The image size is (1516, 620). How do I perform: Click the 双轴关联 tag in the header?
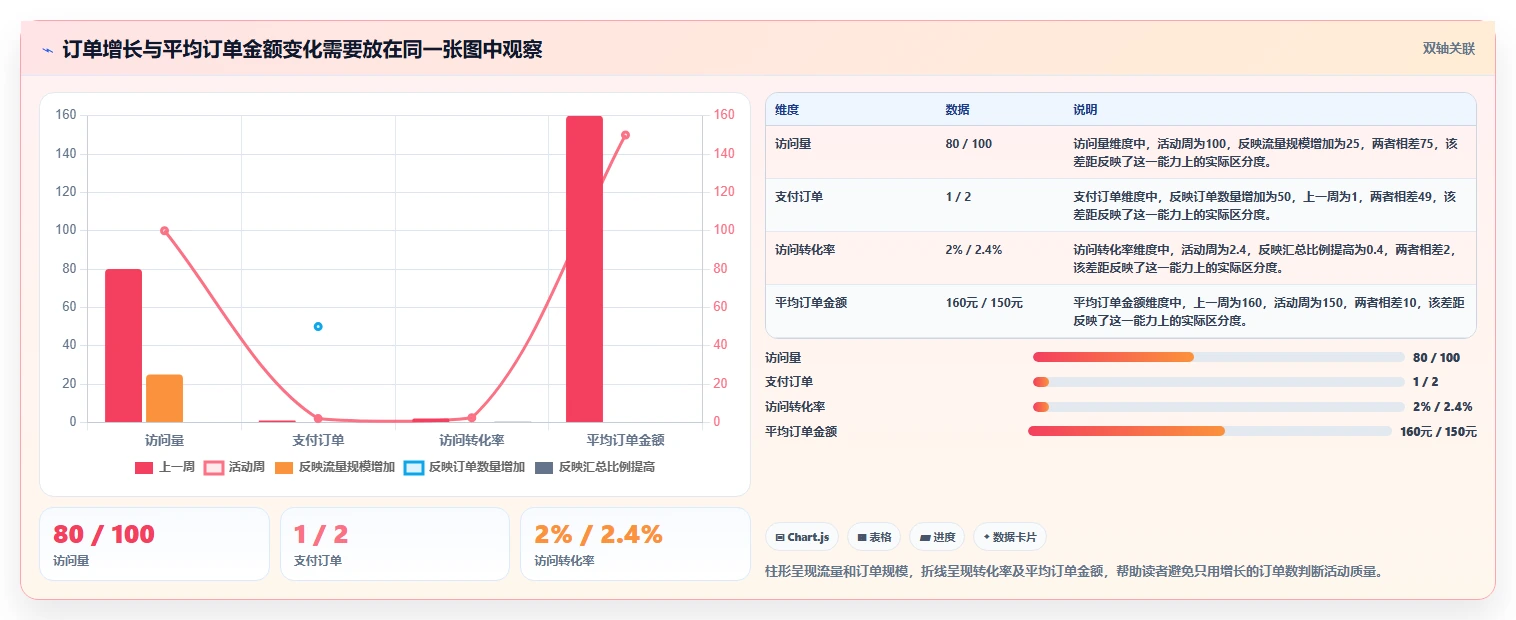coord(1449,49)
